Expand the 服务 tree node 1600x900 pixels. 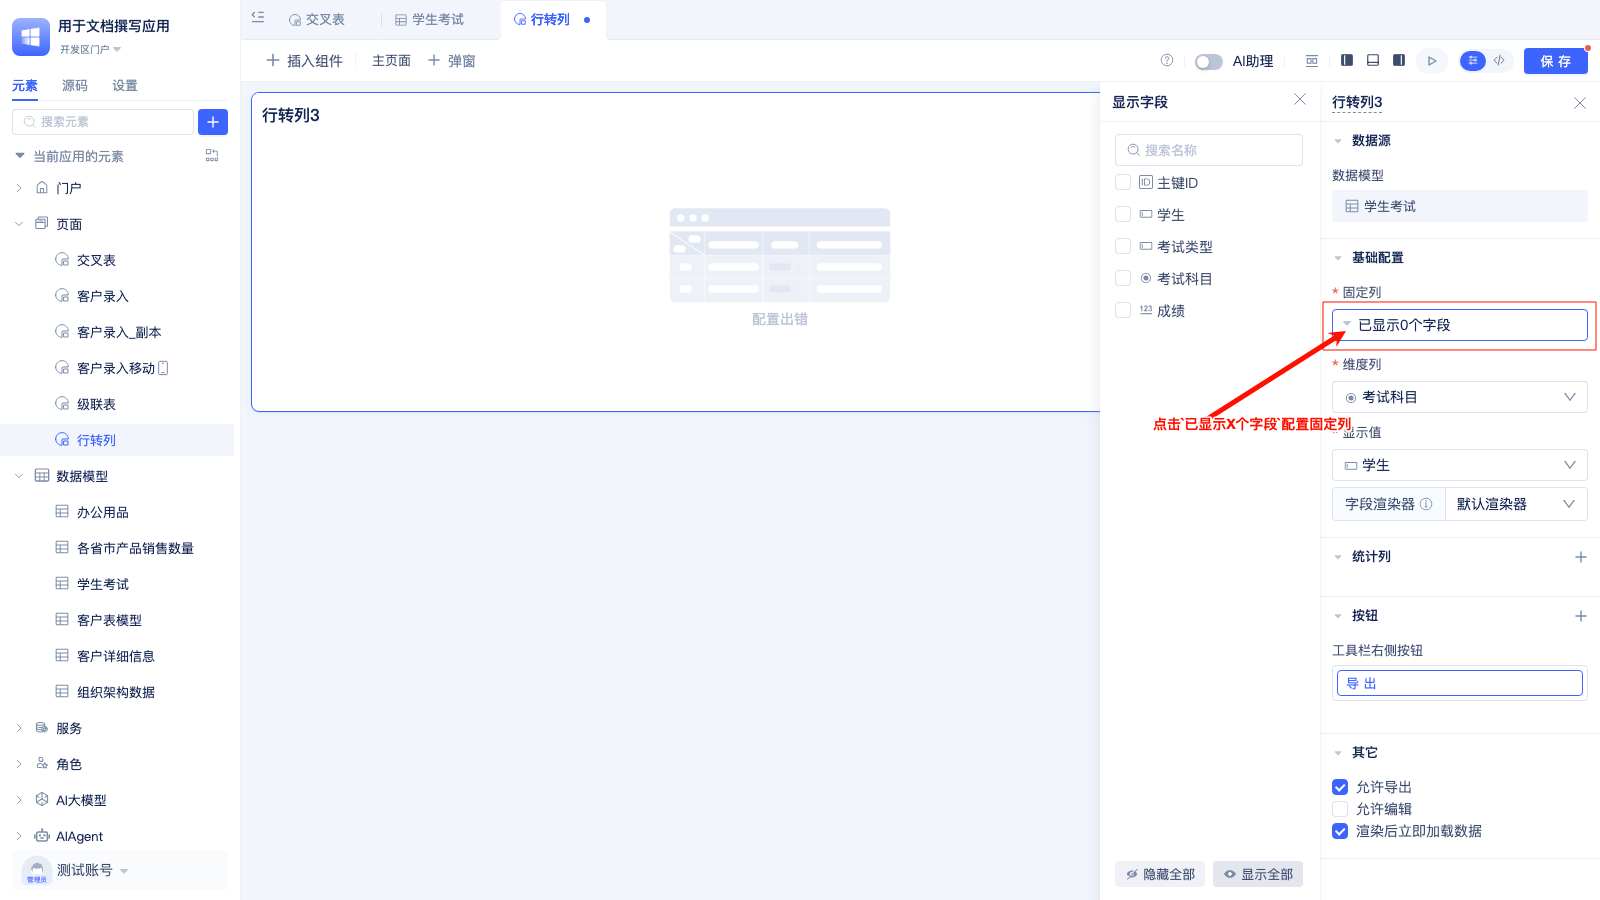point(19,728)
